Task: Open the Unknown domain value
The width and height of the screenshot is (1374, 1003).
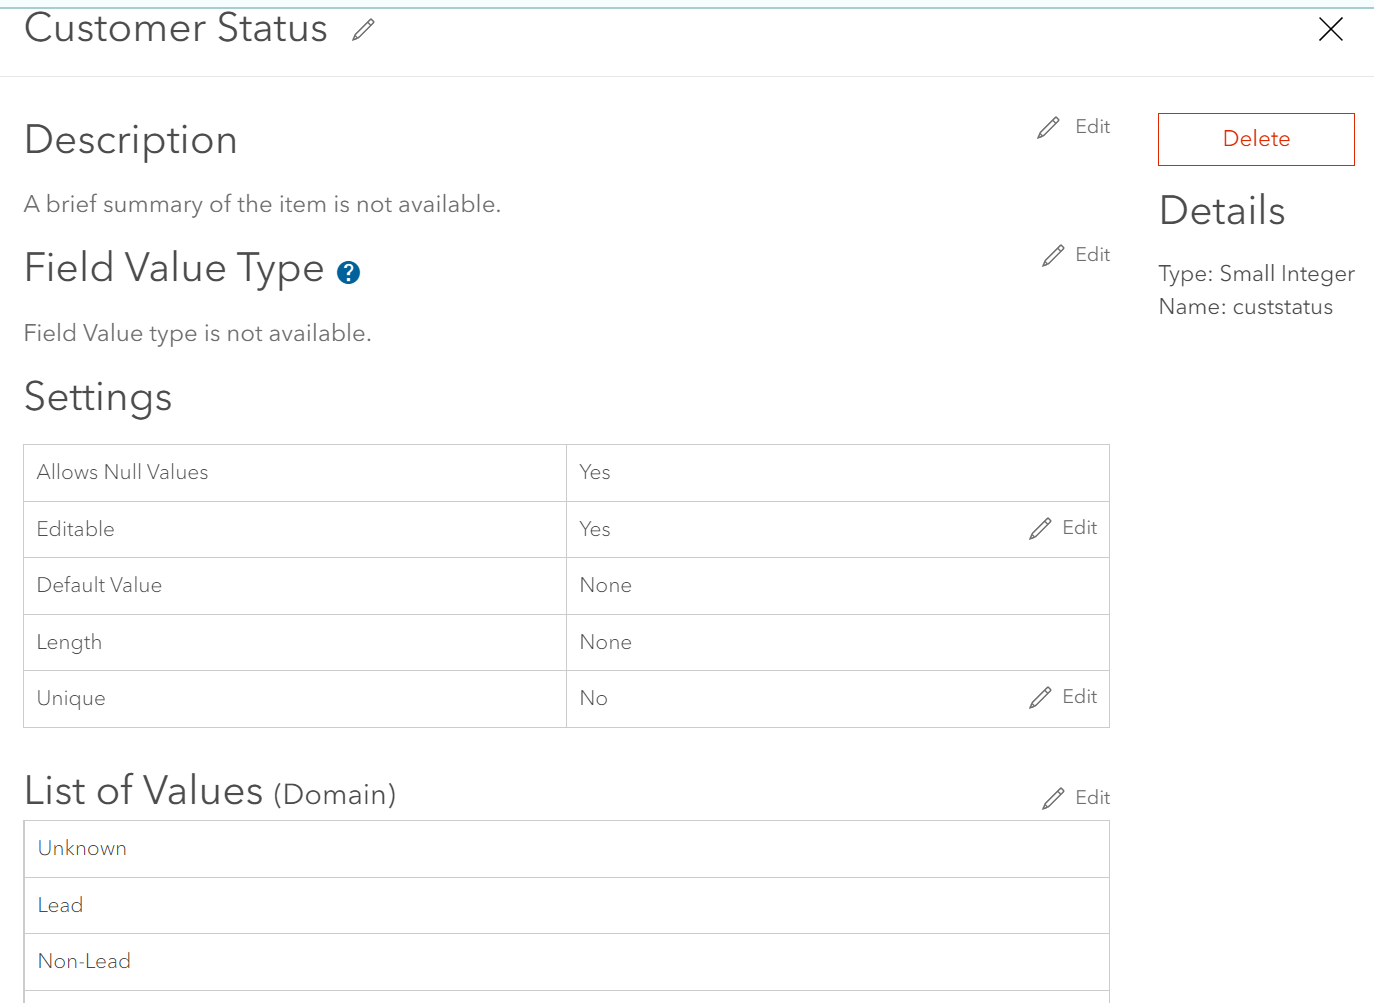Action: pyautogui.click(x=82, y=848)
